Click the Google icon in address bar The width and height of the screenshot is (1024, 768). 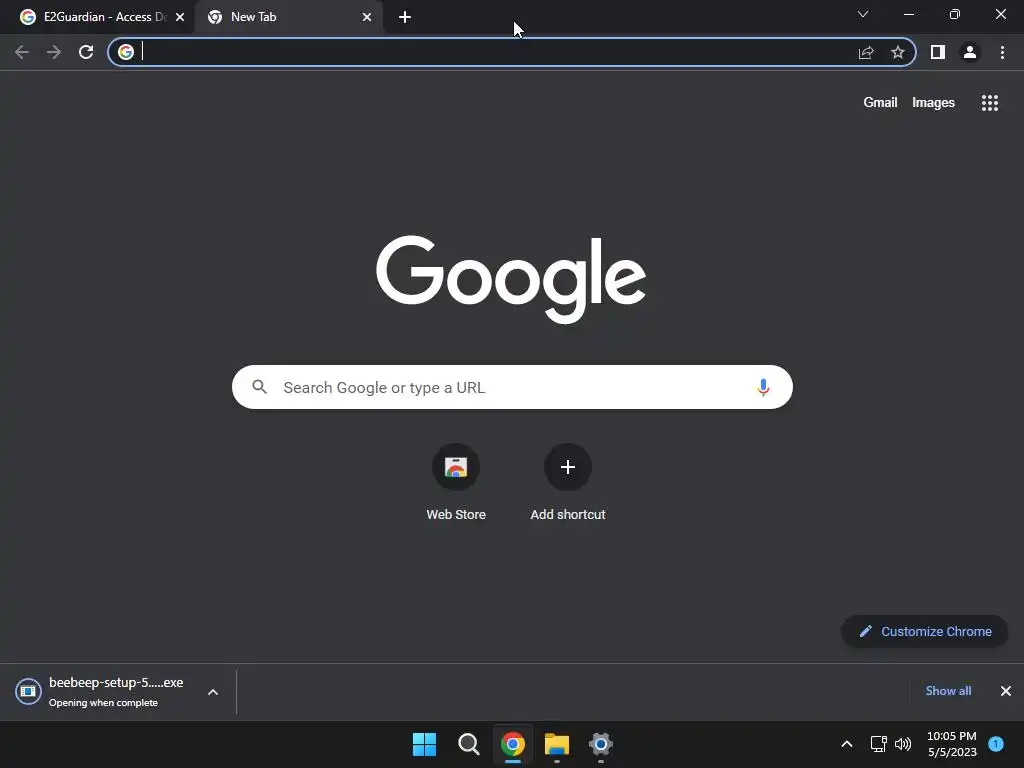click(x=126, y=52)
